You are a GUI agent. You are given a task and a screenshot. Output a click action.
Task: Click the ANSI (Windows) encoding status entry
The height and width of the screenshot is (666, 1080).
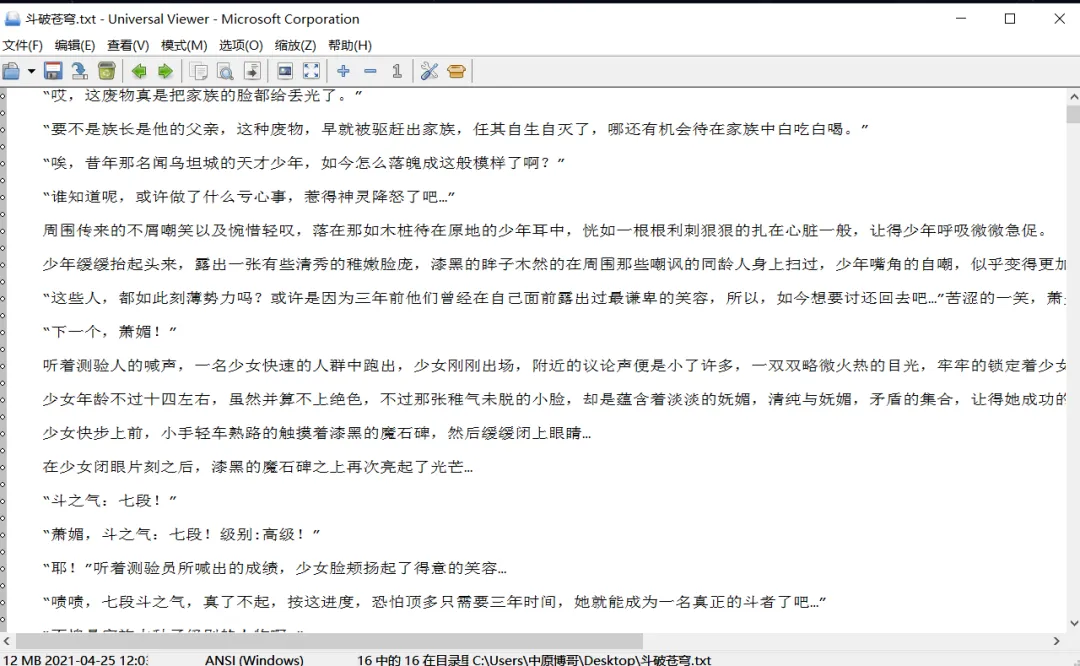254,660
